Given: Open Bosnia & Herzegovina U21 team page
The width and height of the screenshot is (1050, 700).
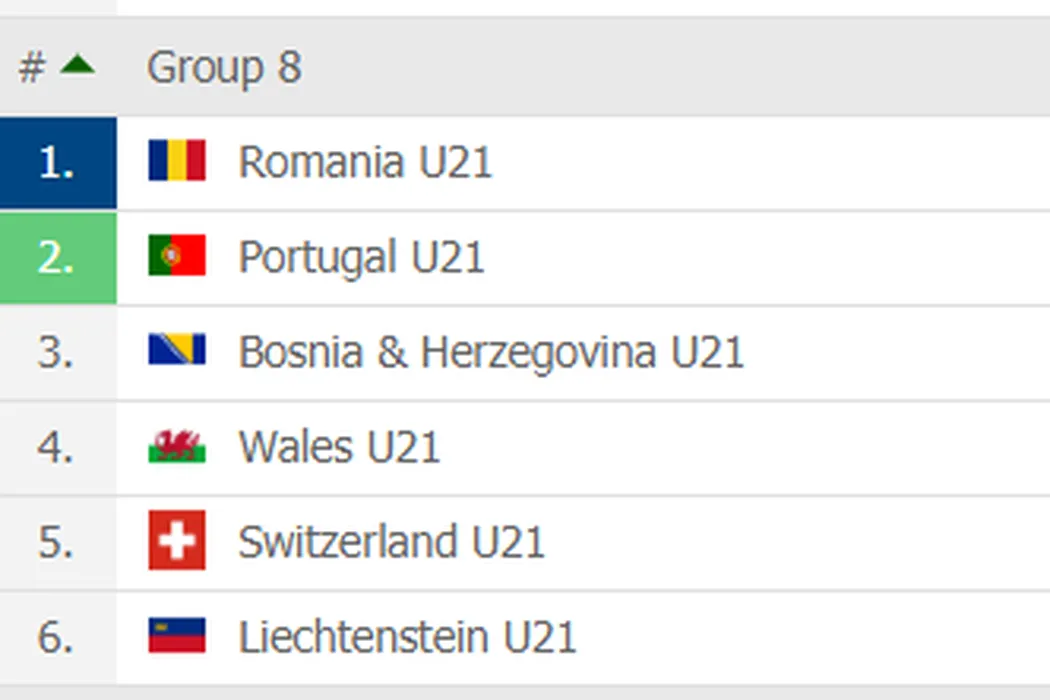Looking at the screenshot, I should tap(491, 352).
